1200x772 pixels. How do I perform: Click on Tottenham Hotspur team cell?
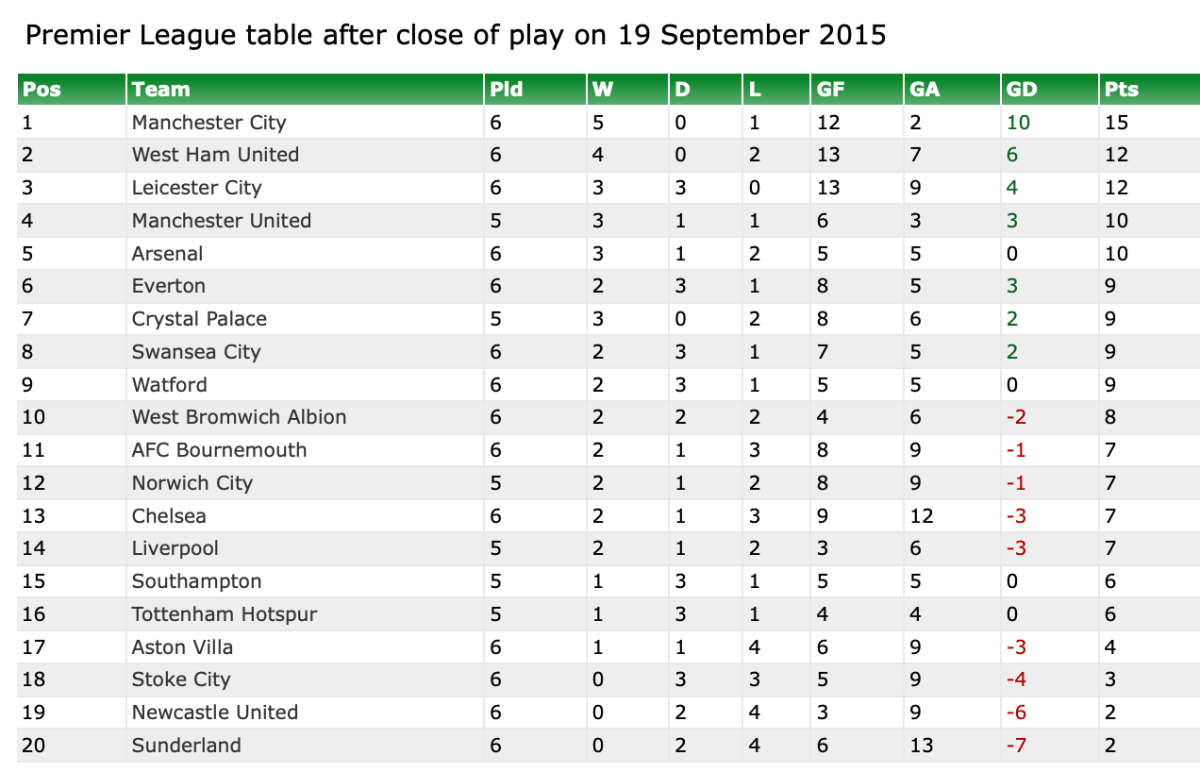[x=224, y=614]
